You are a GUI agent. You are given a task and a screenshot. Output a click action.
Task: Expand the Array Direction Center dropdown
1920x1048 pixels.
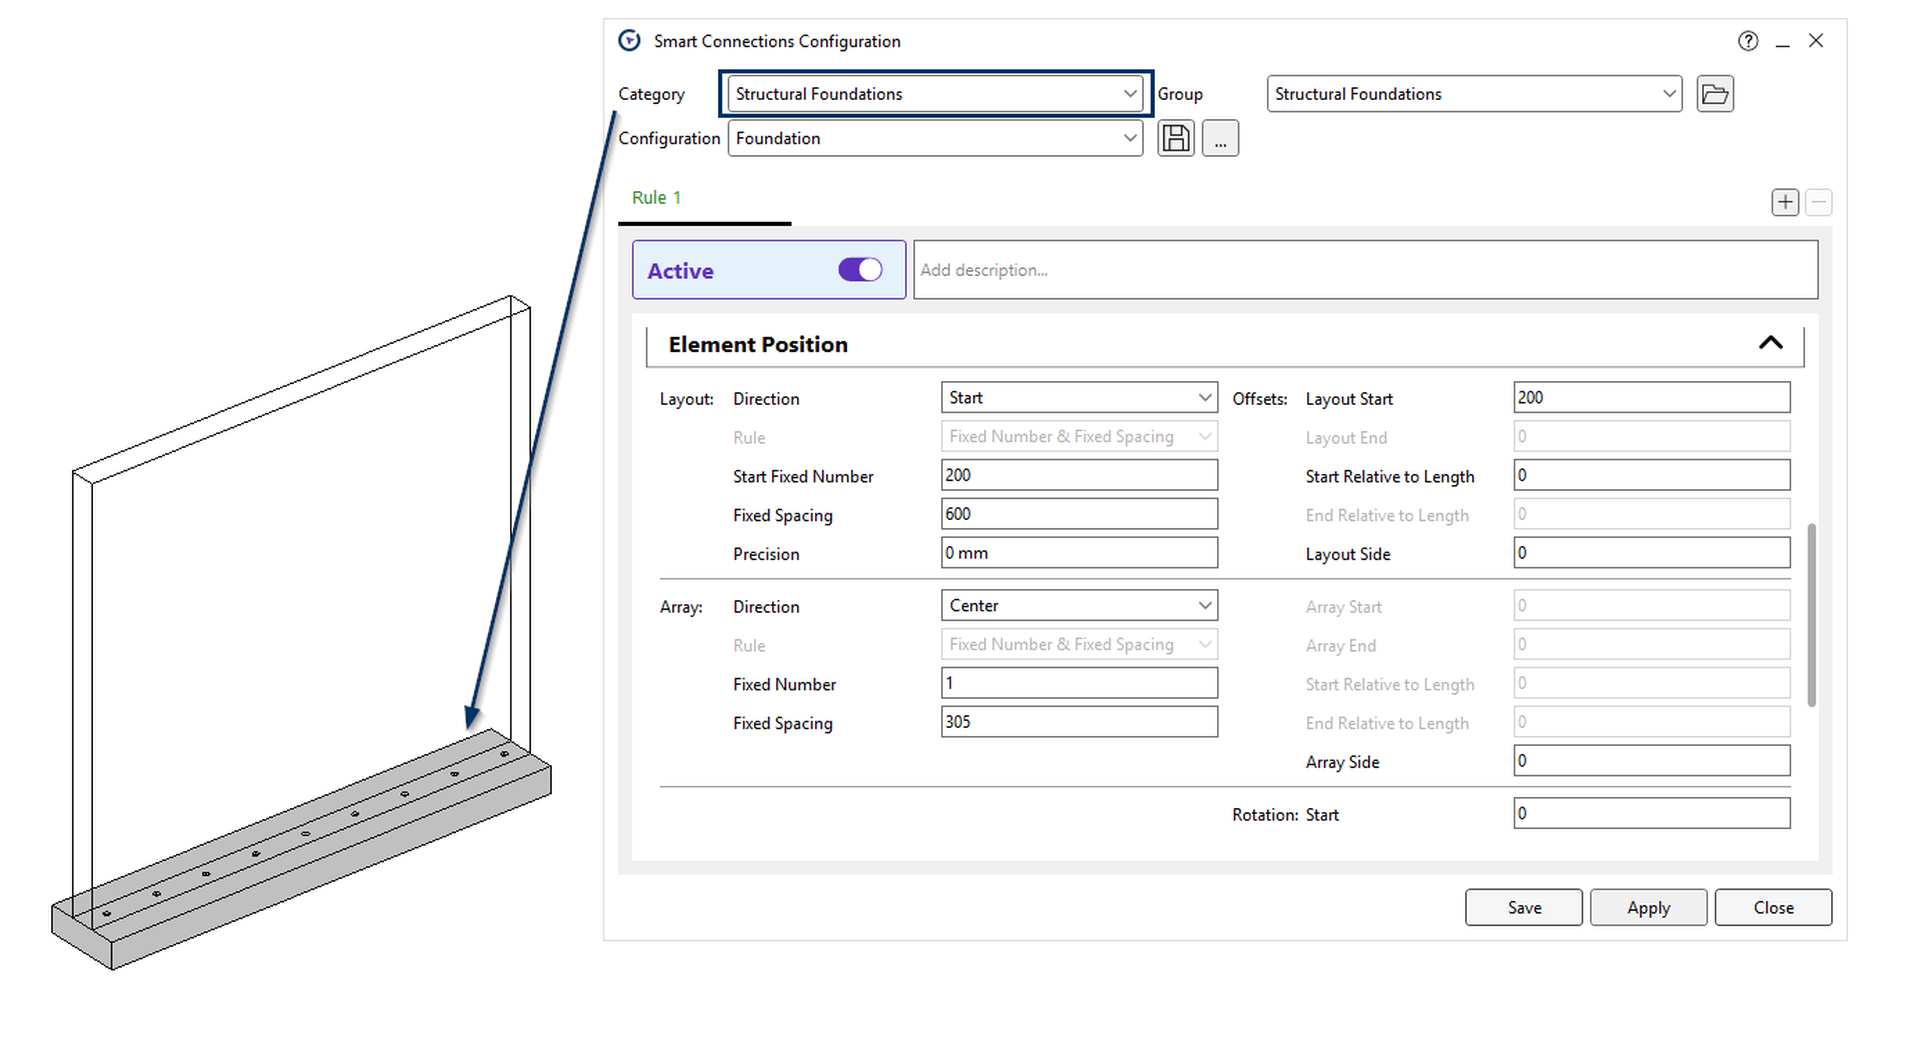tap(1079, 606)
